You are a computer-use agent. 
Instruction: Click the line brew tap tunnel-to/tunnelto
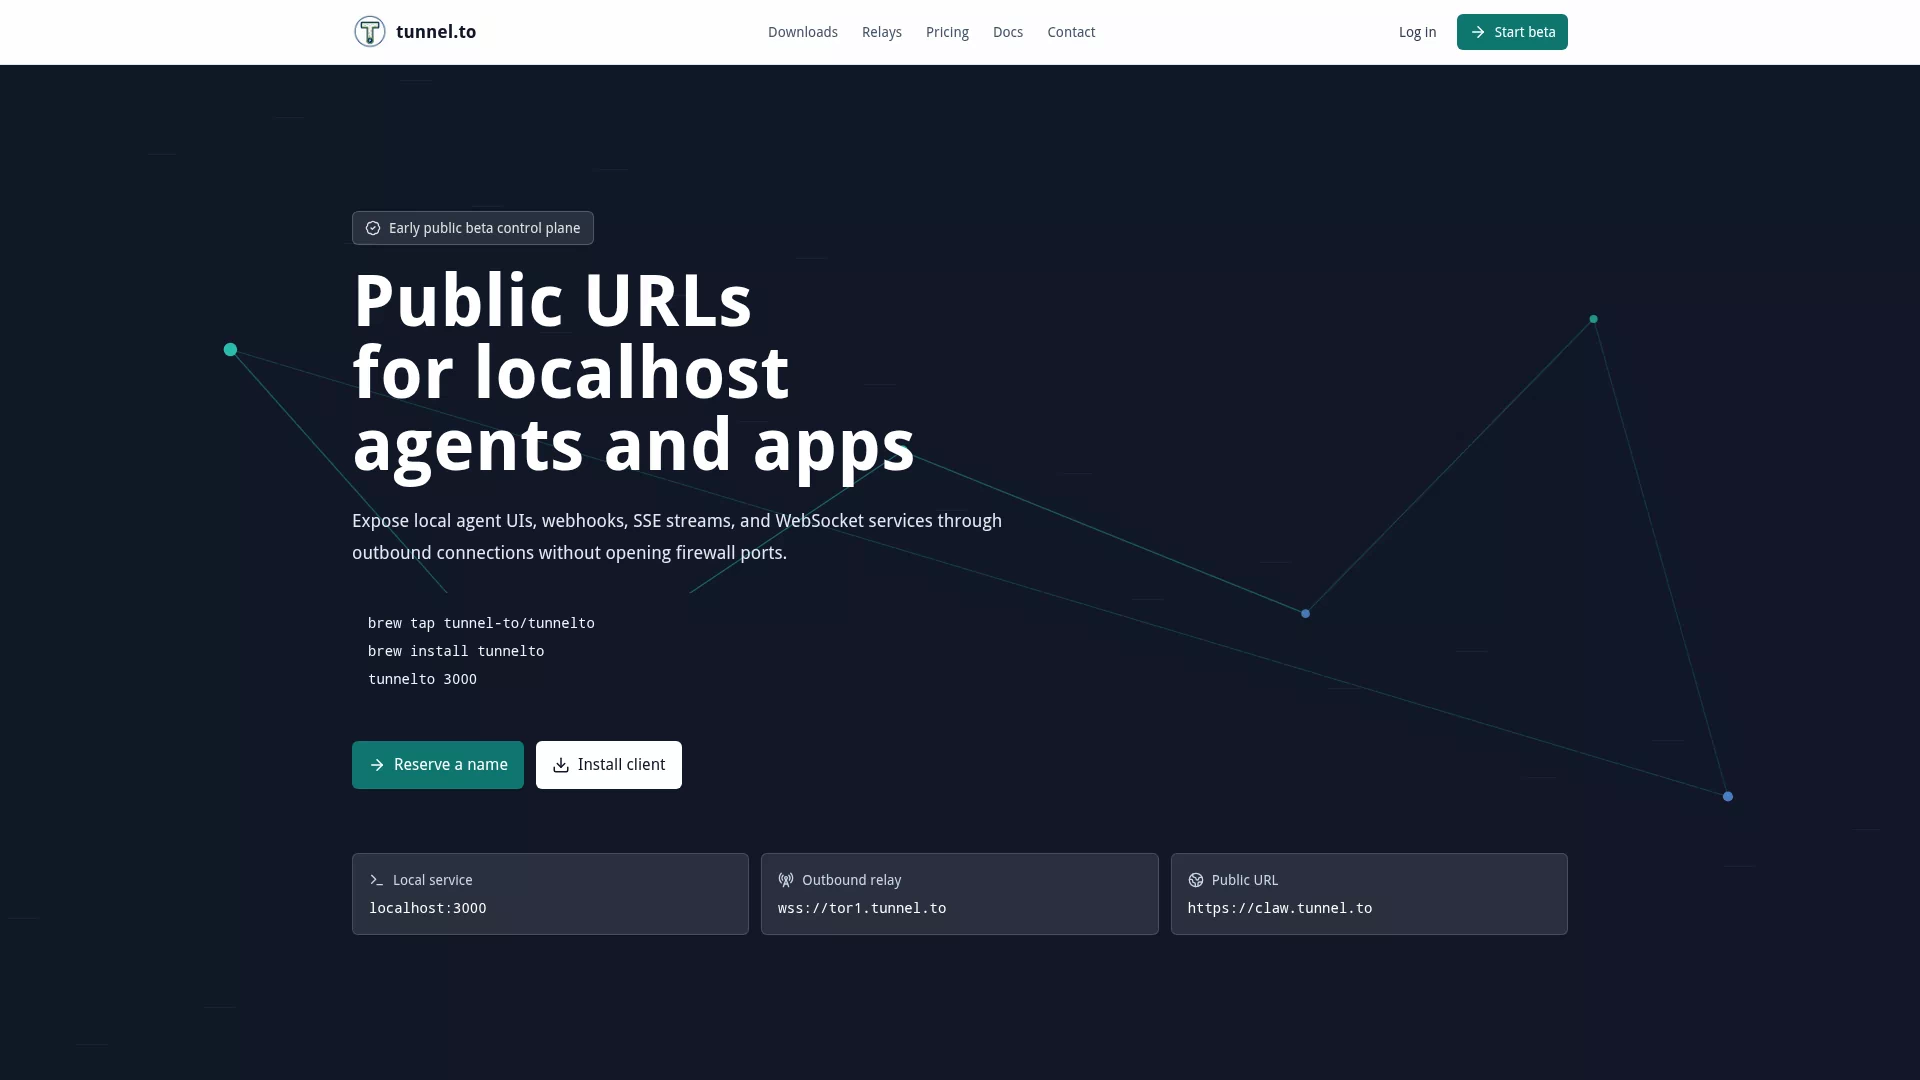(481, 623)
